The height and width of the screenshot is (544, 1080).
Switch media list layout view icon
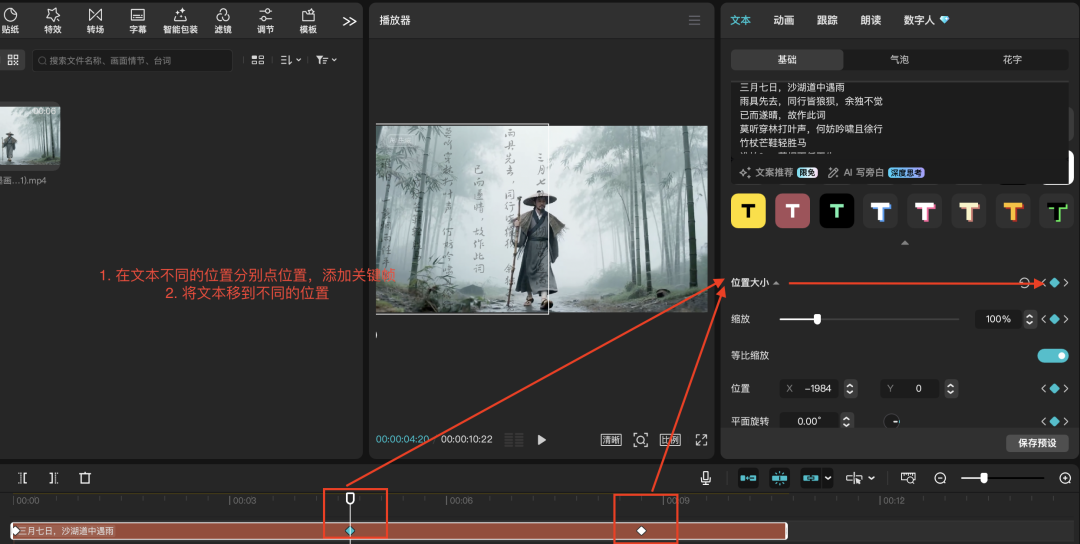258,61
